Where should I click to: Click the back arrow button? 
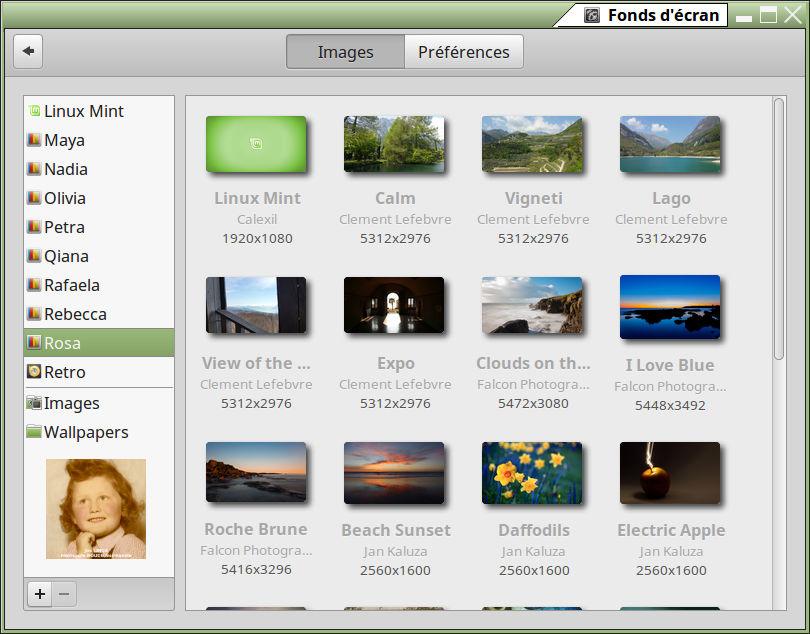[28, 51]
